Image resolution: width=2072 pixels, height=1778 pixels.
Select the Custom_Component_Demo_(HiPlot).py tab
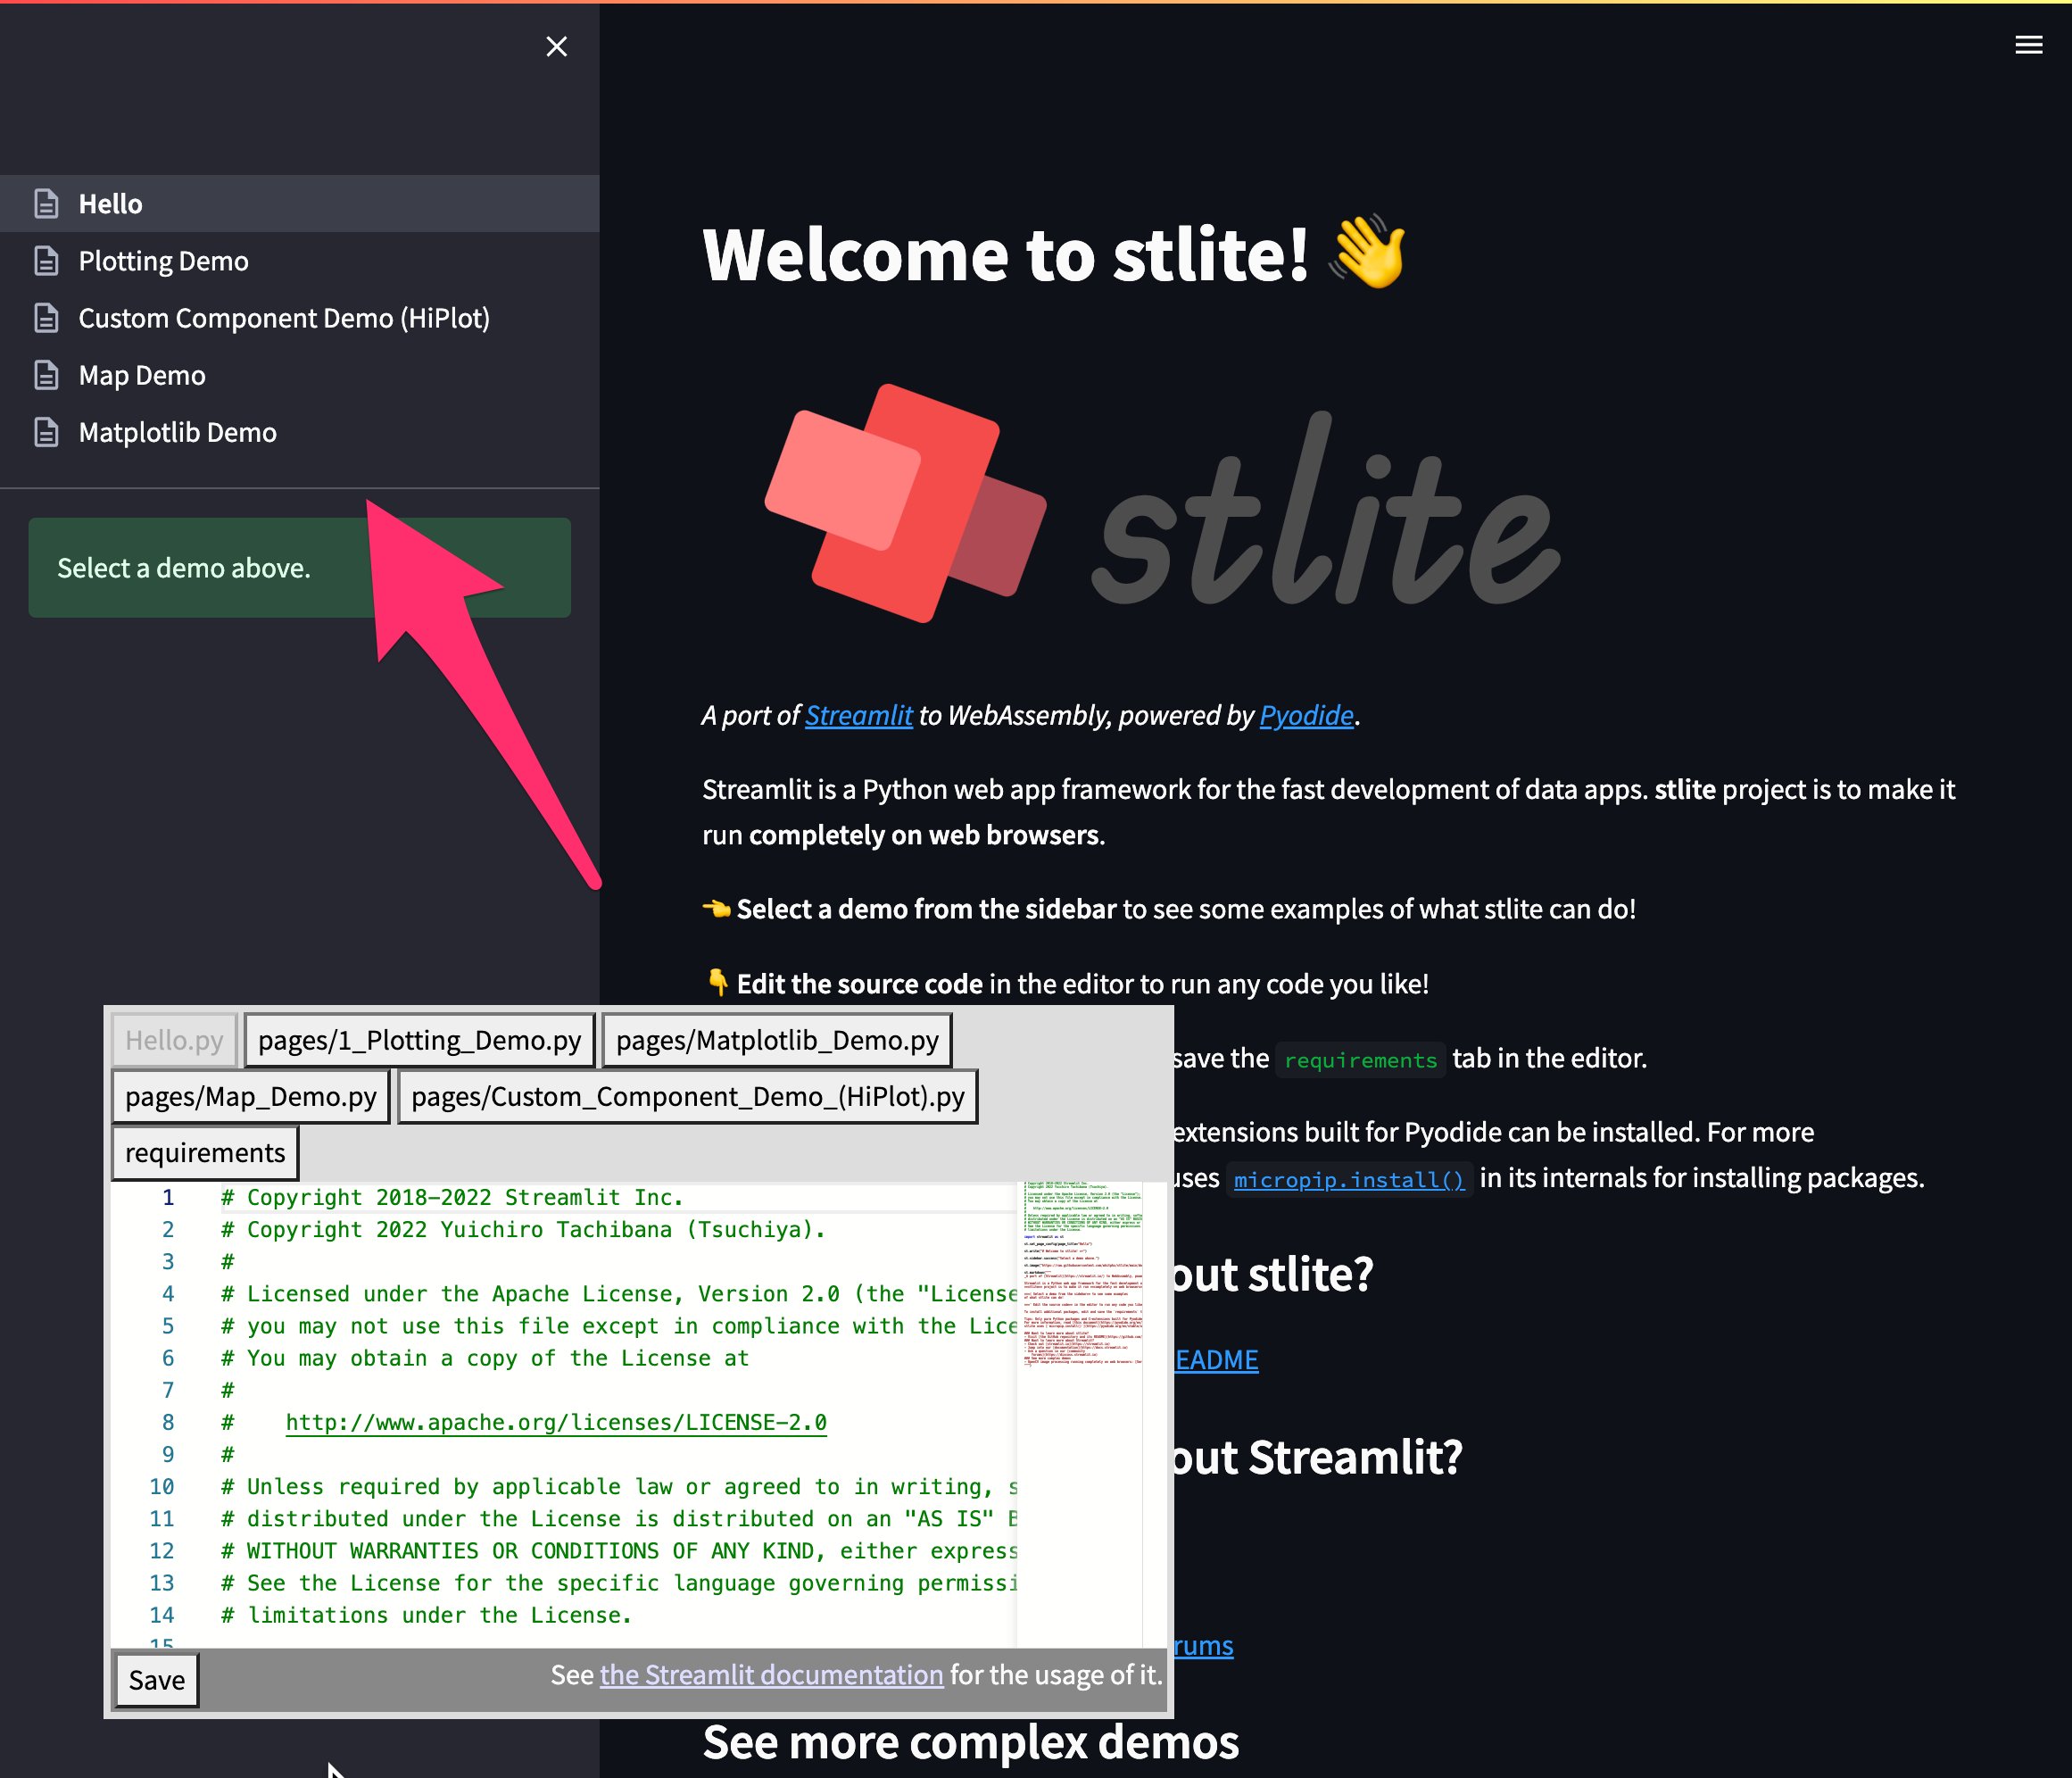coord(687,1097)
